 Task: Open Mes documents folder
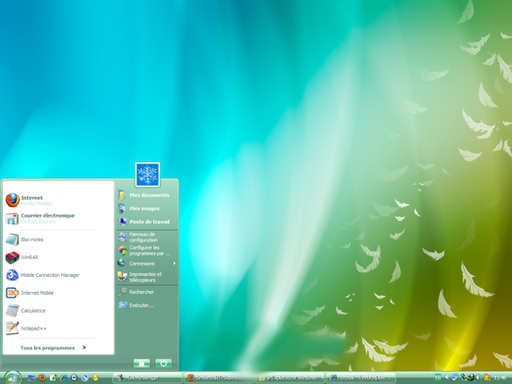[147, 195]
